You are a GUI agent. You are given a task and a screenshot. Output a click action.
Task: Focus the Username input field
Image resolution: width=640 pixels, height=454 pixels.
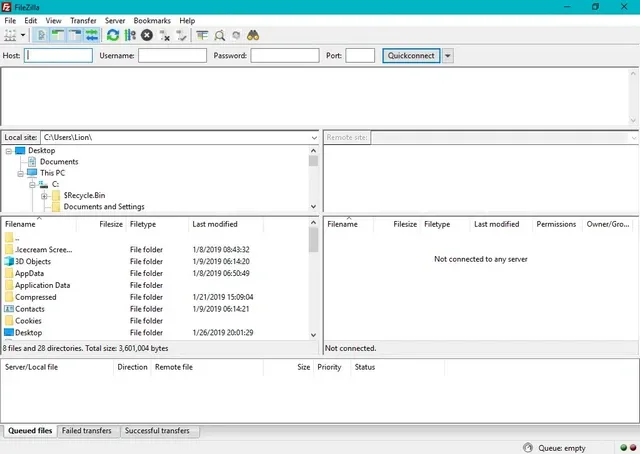(173, 56)
